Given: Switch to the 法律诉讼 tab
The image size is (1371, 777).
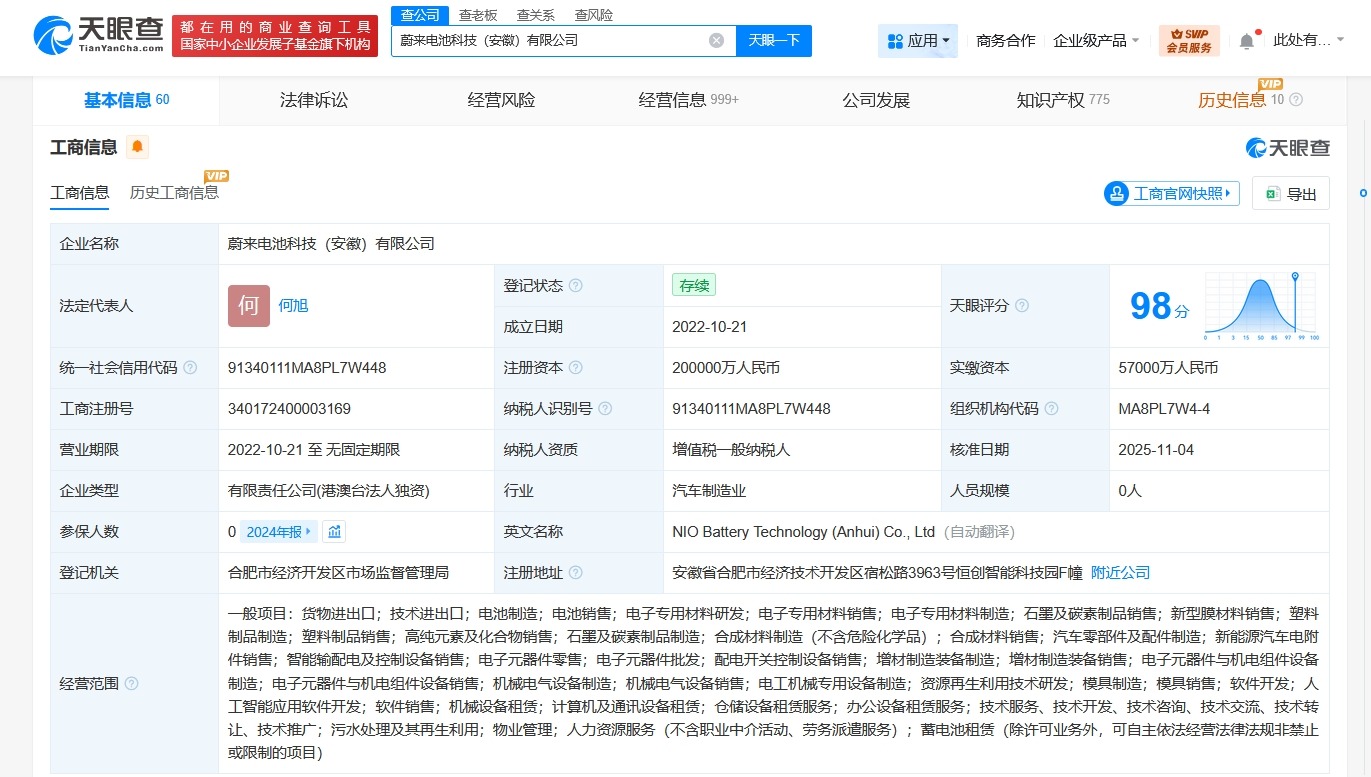Looking at the screenshot, I should point(312,99).
